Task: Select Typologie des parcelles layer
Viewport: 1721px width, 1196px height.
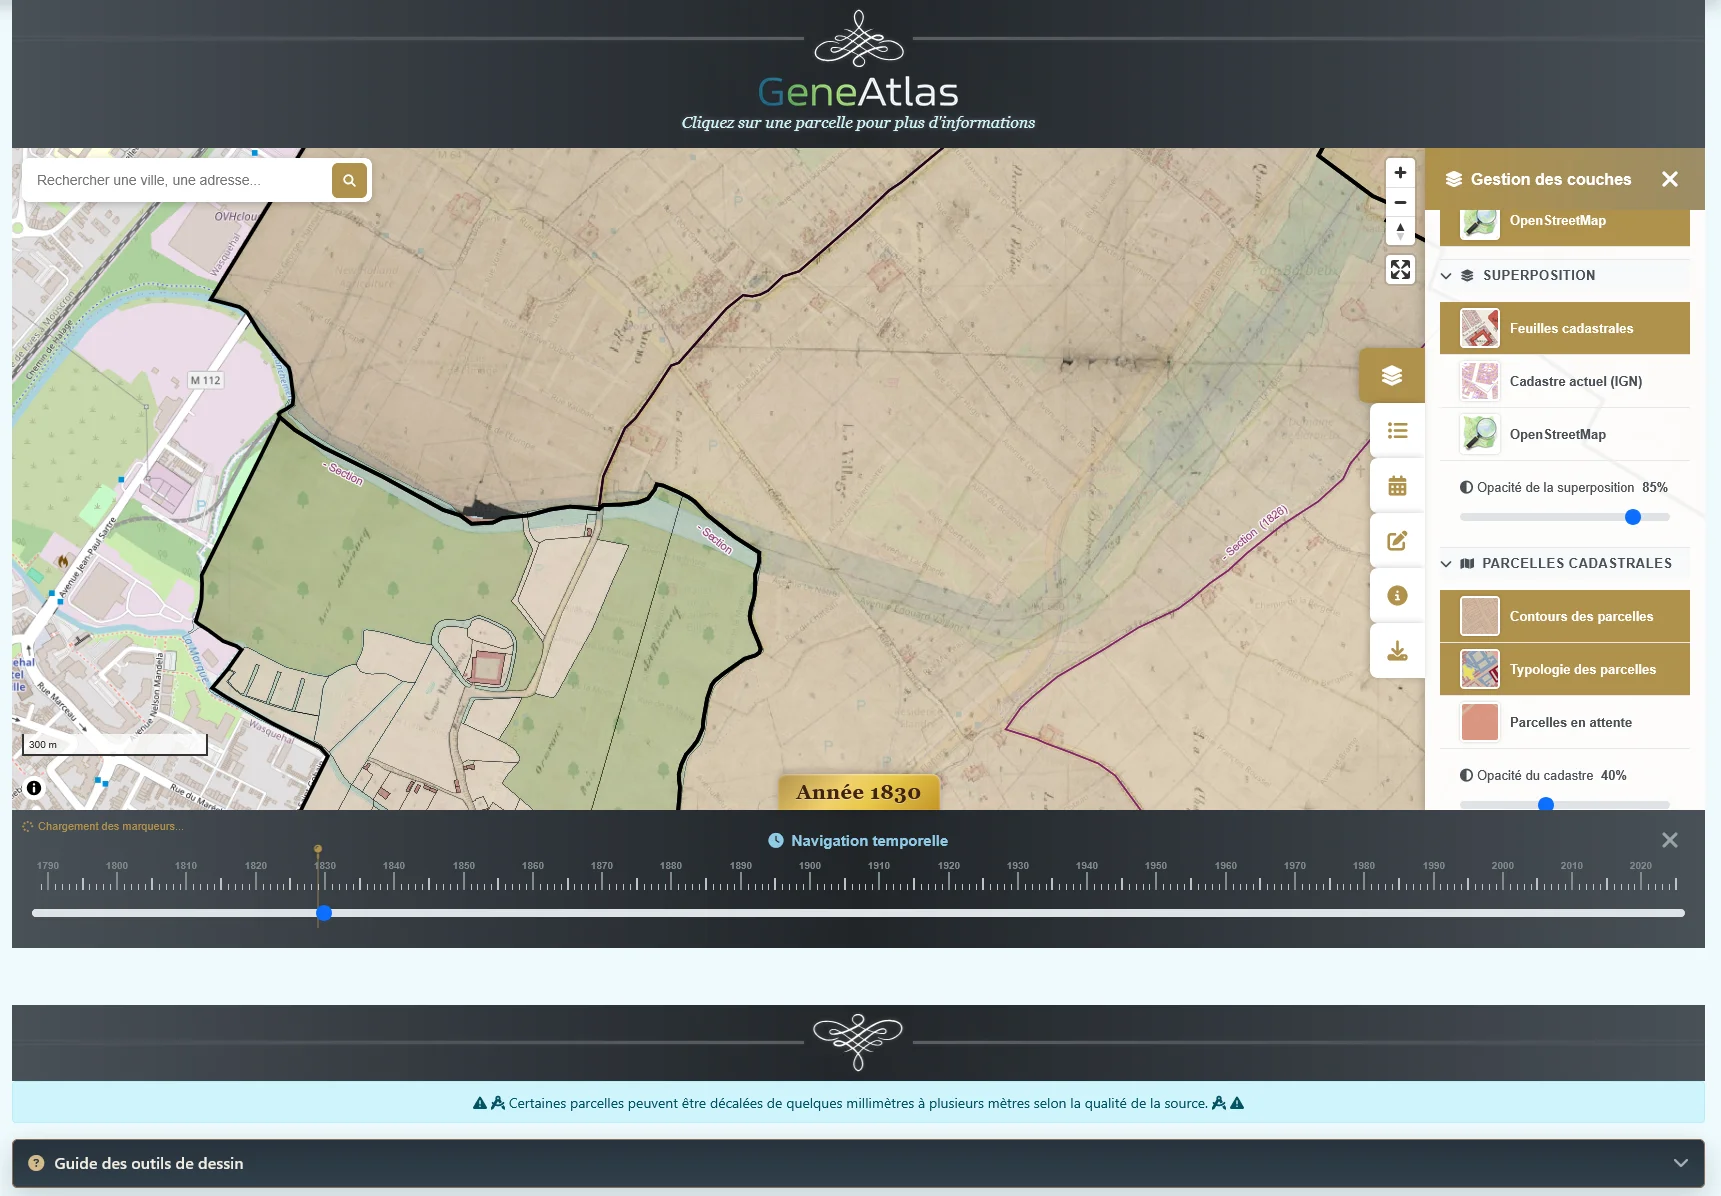Action: tap(1564, 669)
